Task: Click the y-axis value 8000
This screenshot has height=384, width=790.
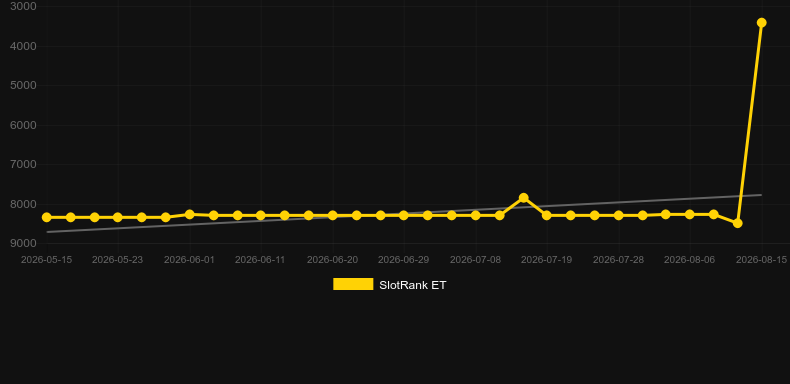Action: point(23,204)
